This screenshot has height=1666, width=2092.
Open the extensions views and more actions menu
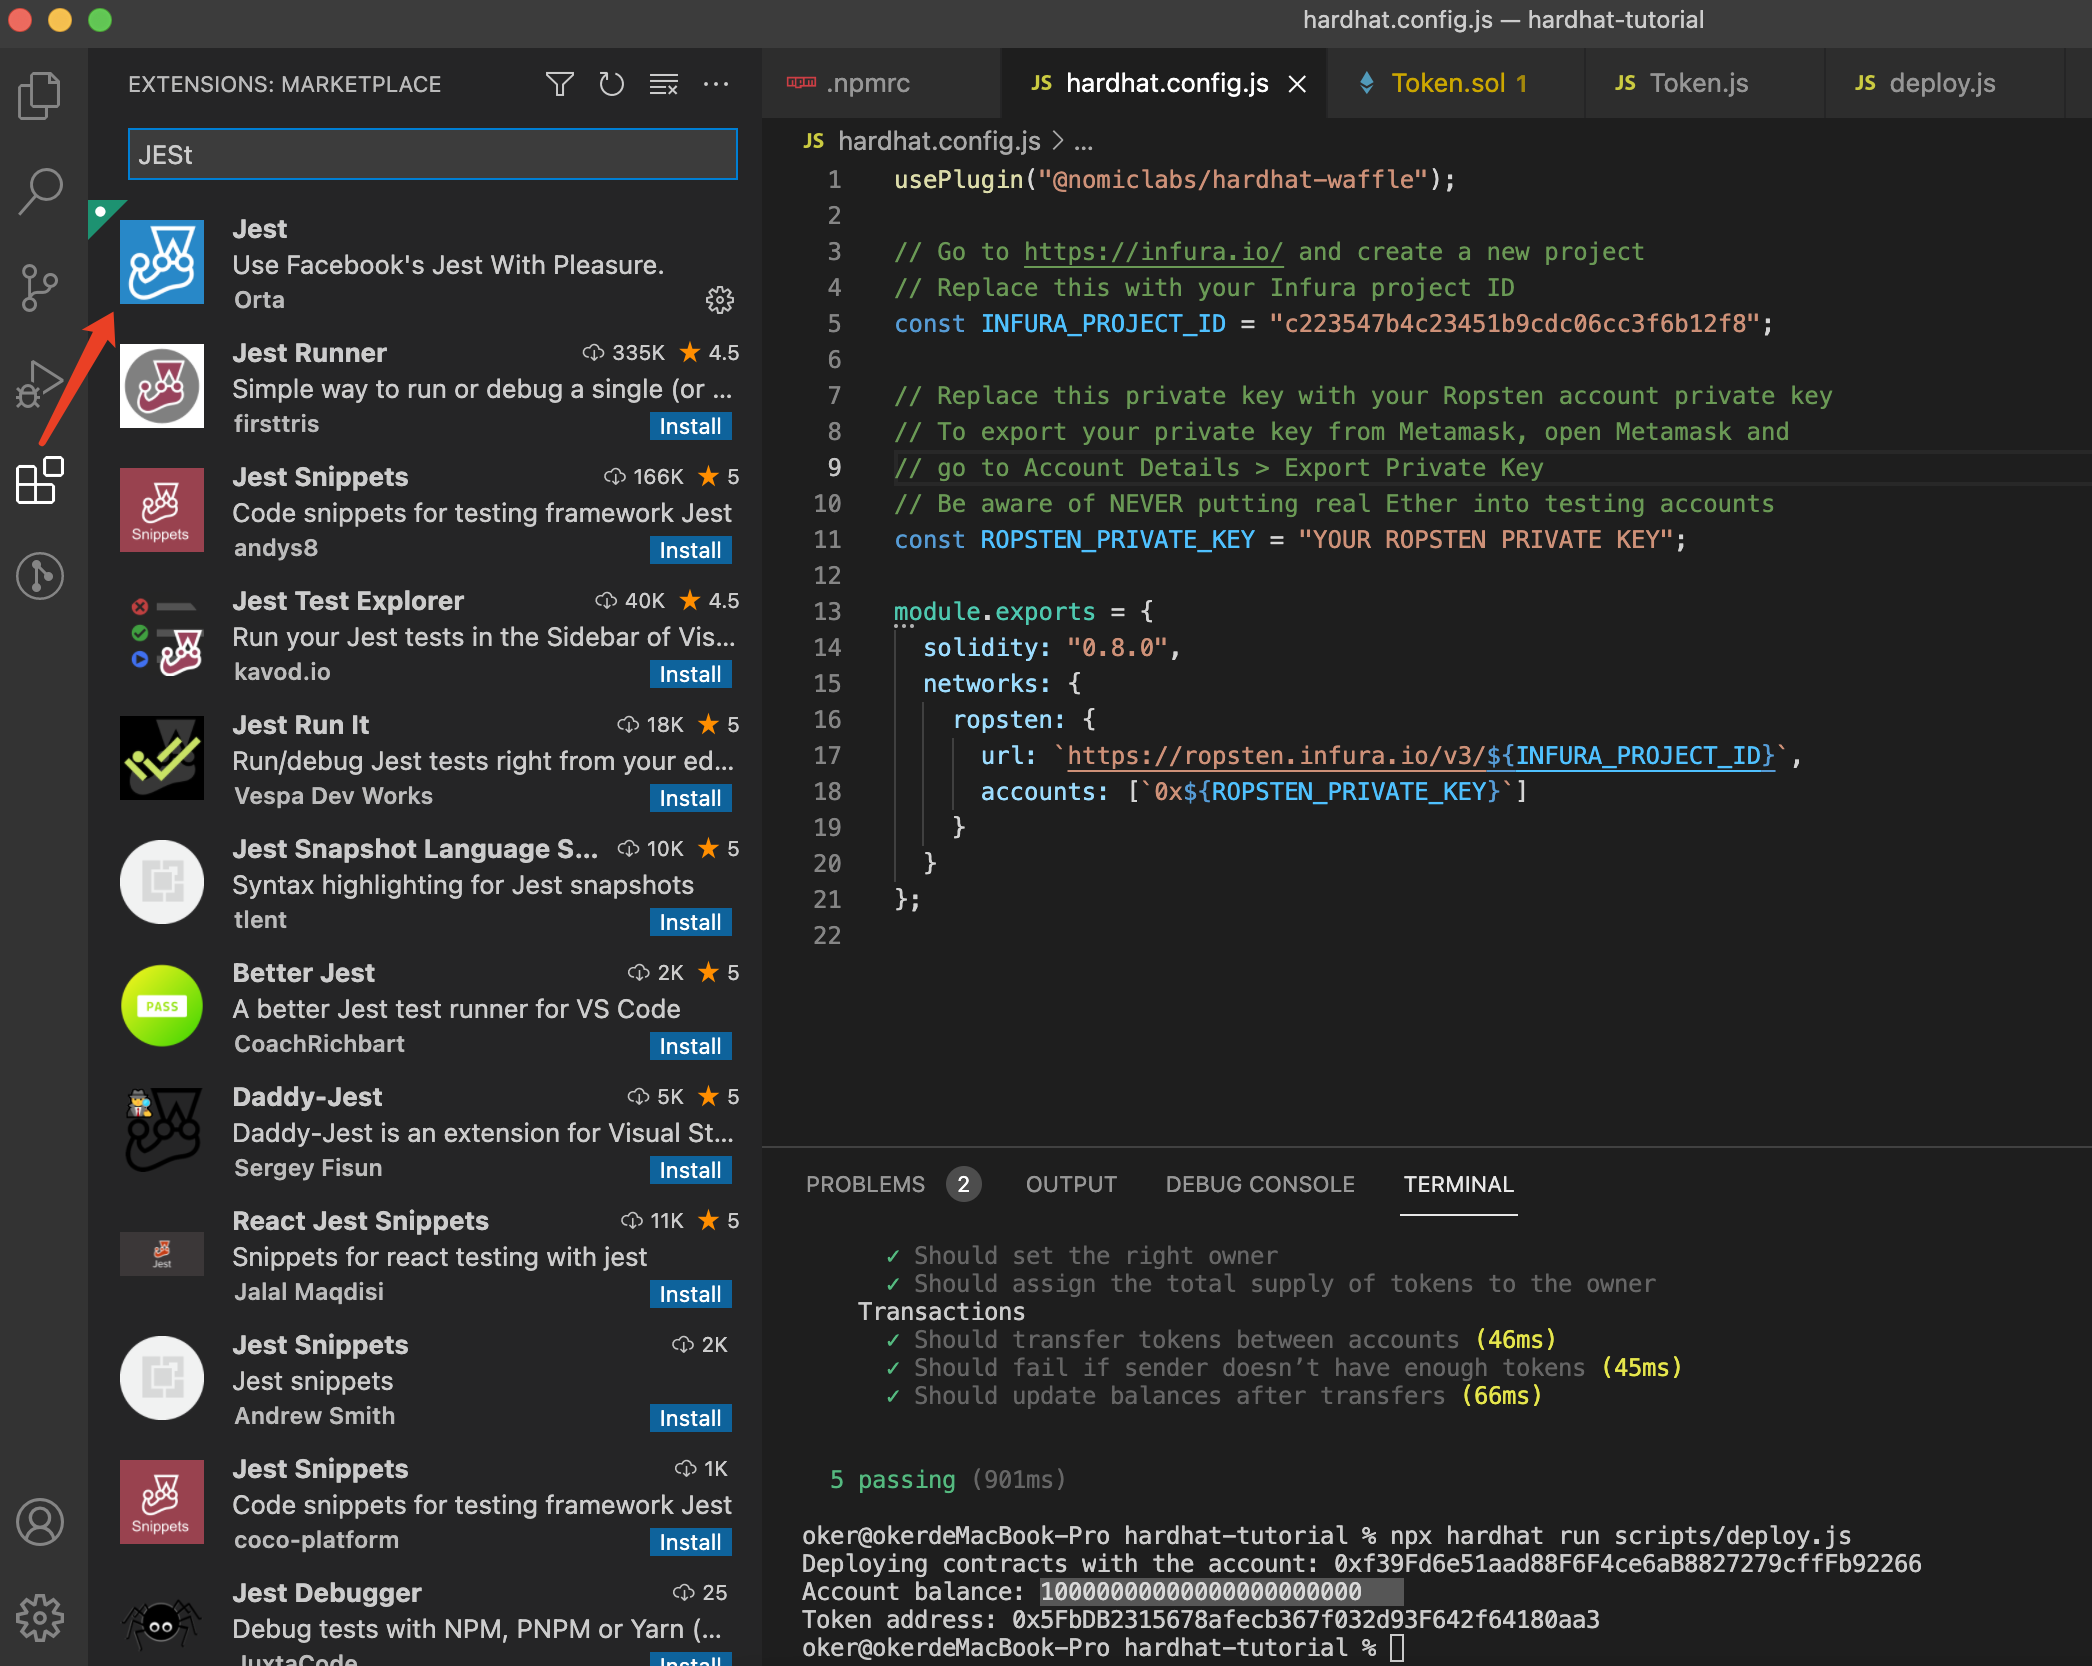pos(716,84)
